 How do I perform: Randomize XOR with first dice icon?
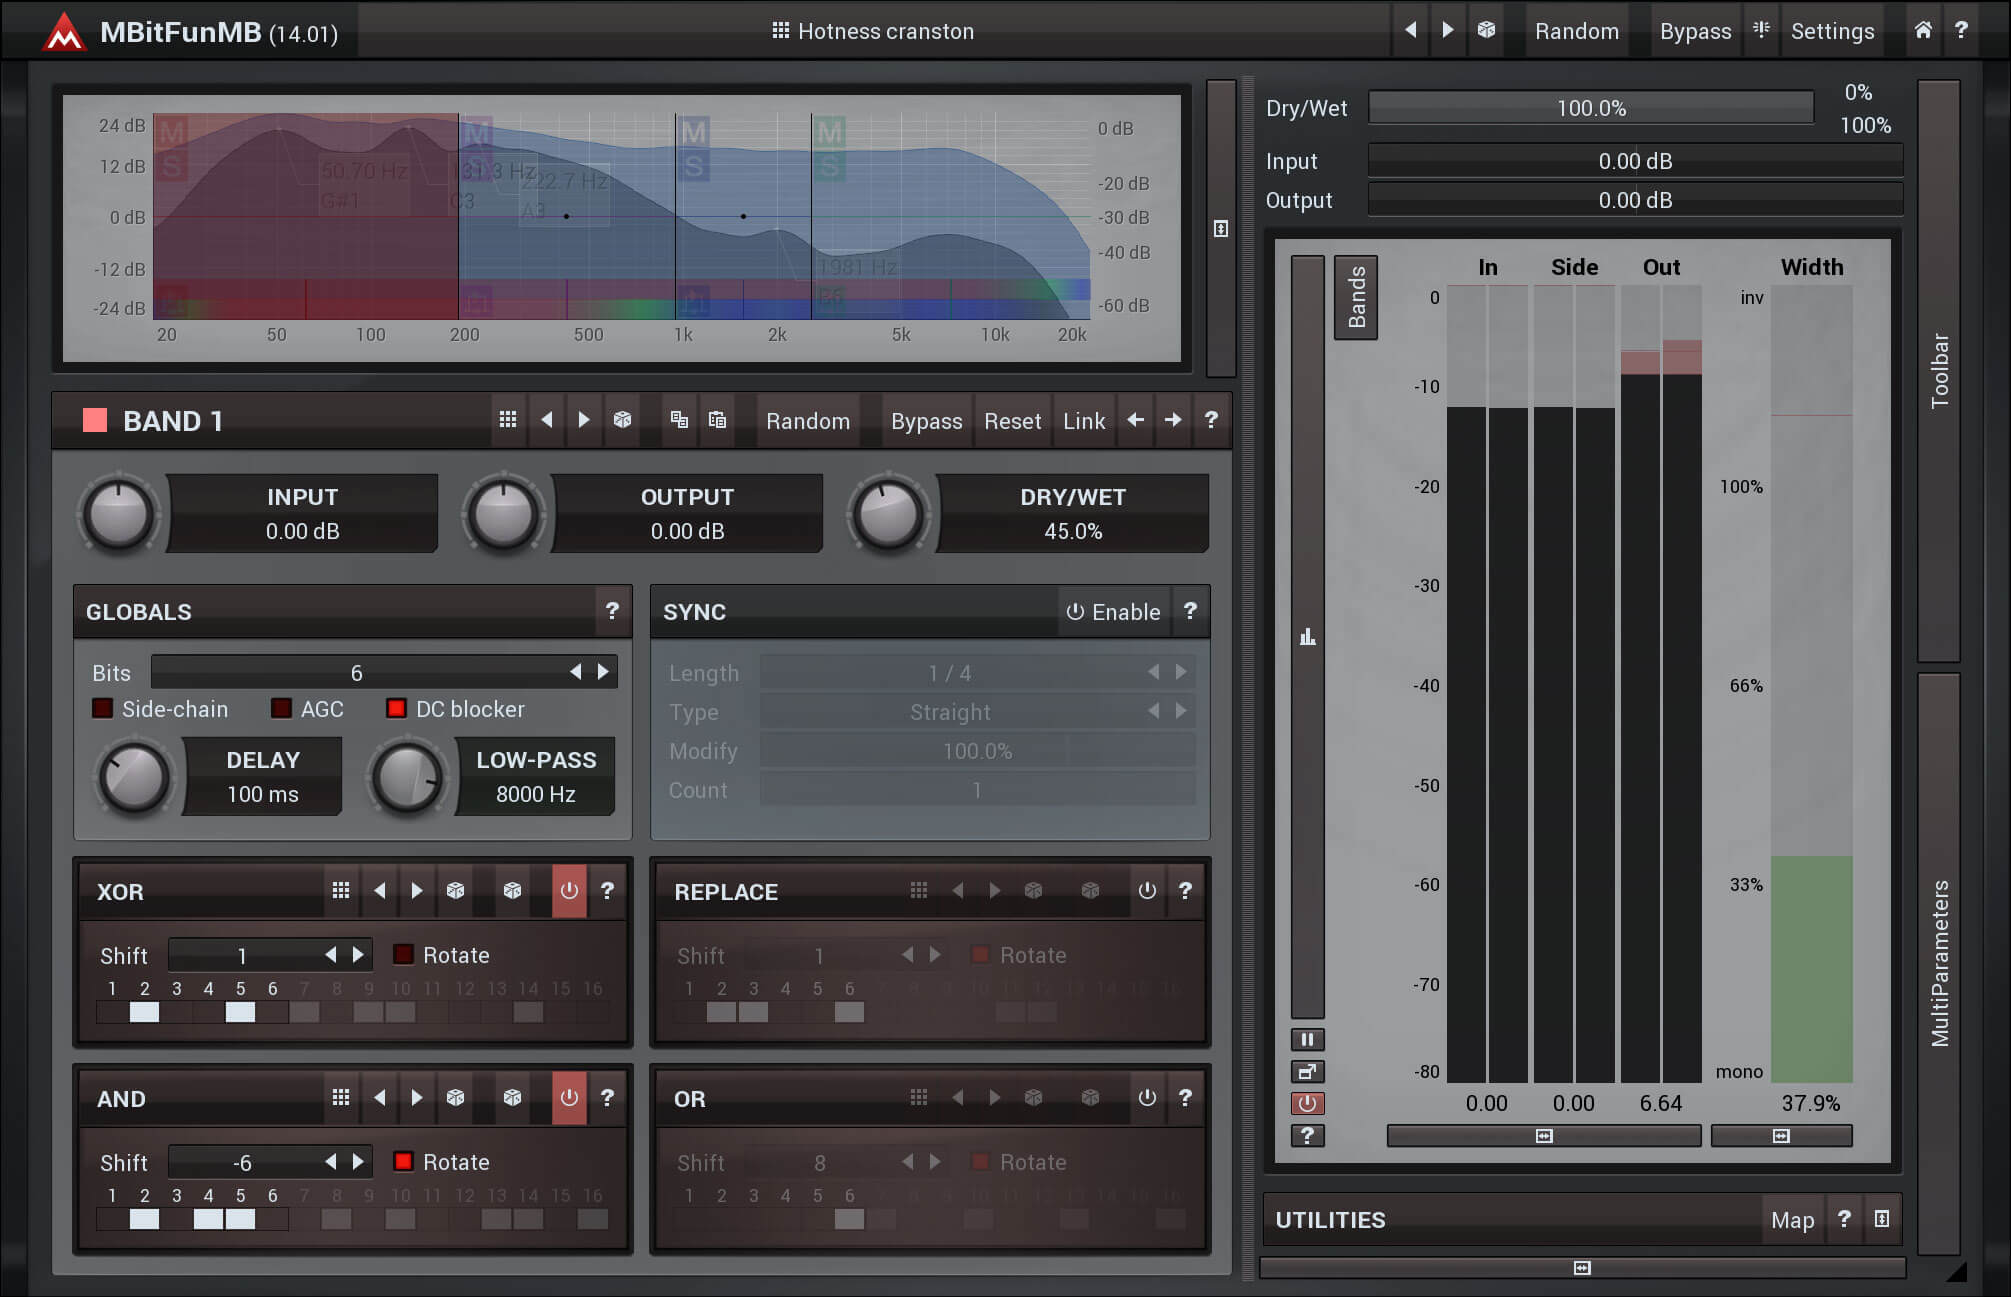tap(455, 890)
